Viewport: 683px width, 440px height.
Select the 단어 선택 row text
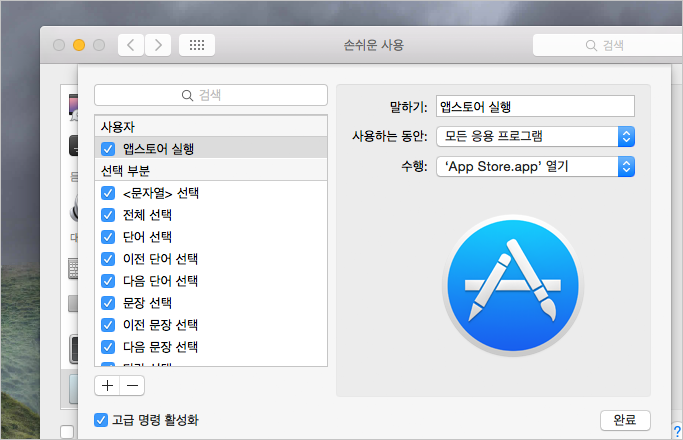click(147, 237)
